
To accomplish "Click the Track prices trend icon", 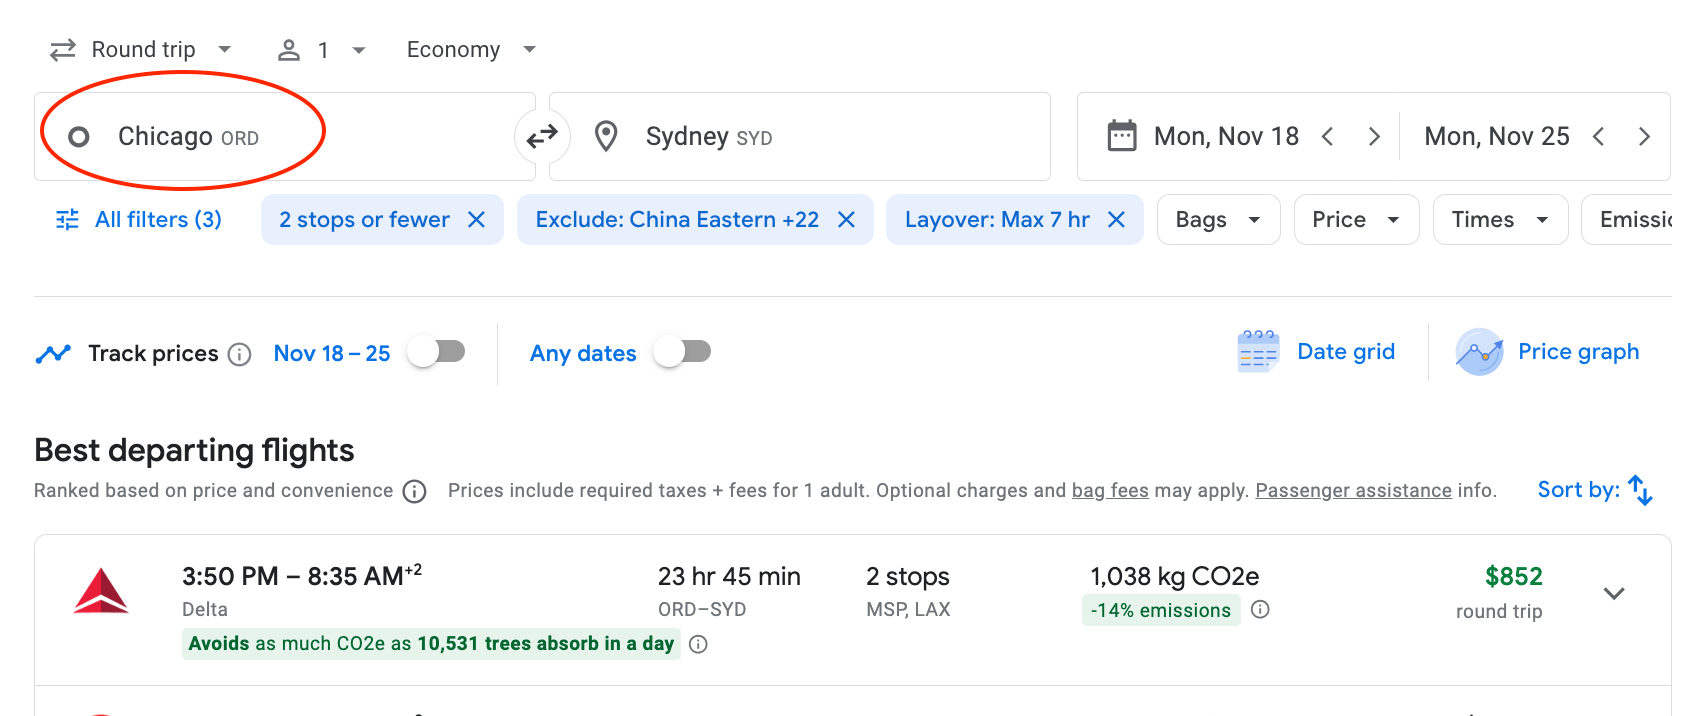I will [x=53, y=354].
